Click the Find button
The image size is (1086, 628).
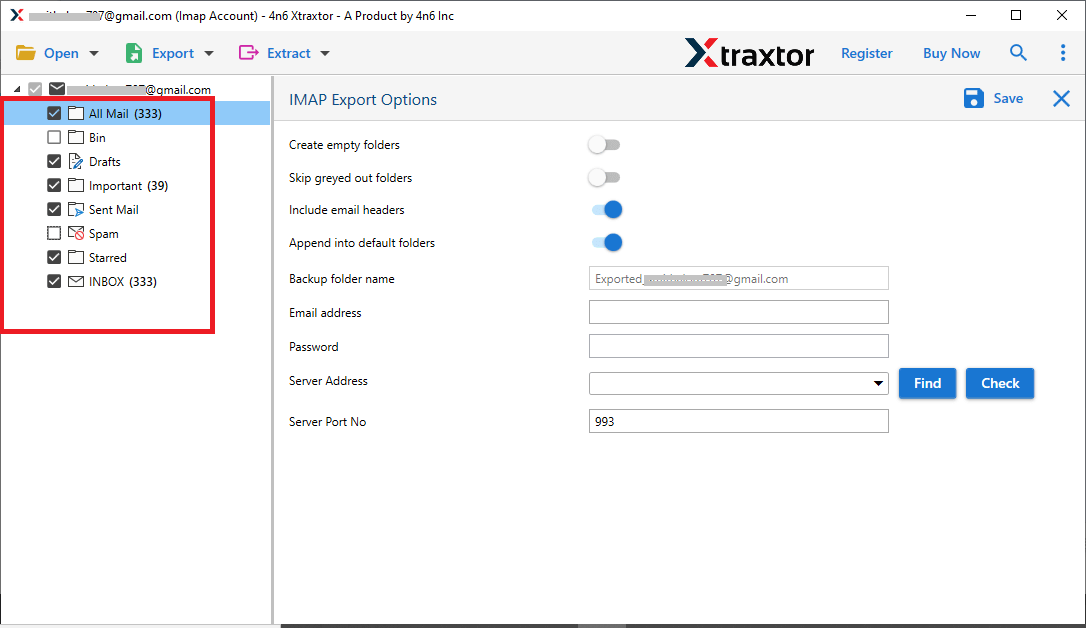click(x=927, y=383)
